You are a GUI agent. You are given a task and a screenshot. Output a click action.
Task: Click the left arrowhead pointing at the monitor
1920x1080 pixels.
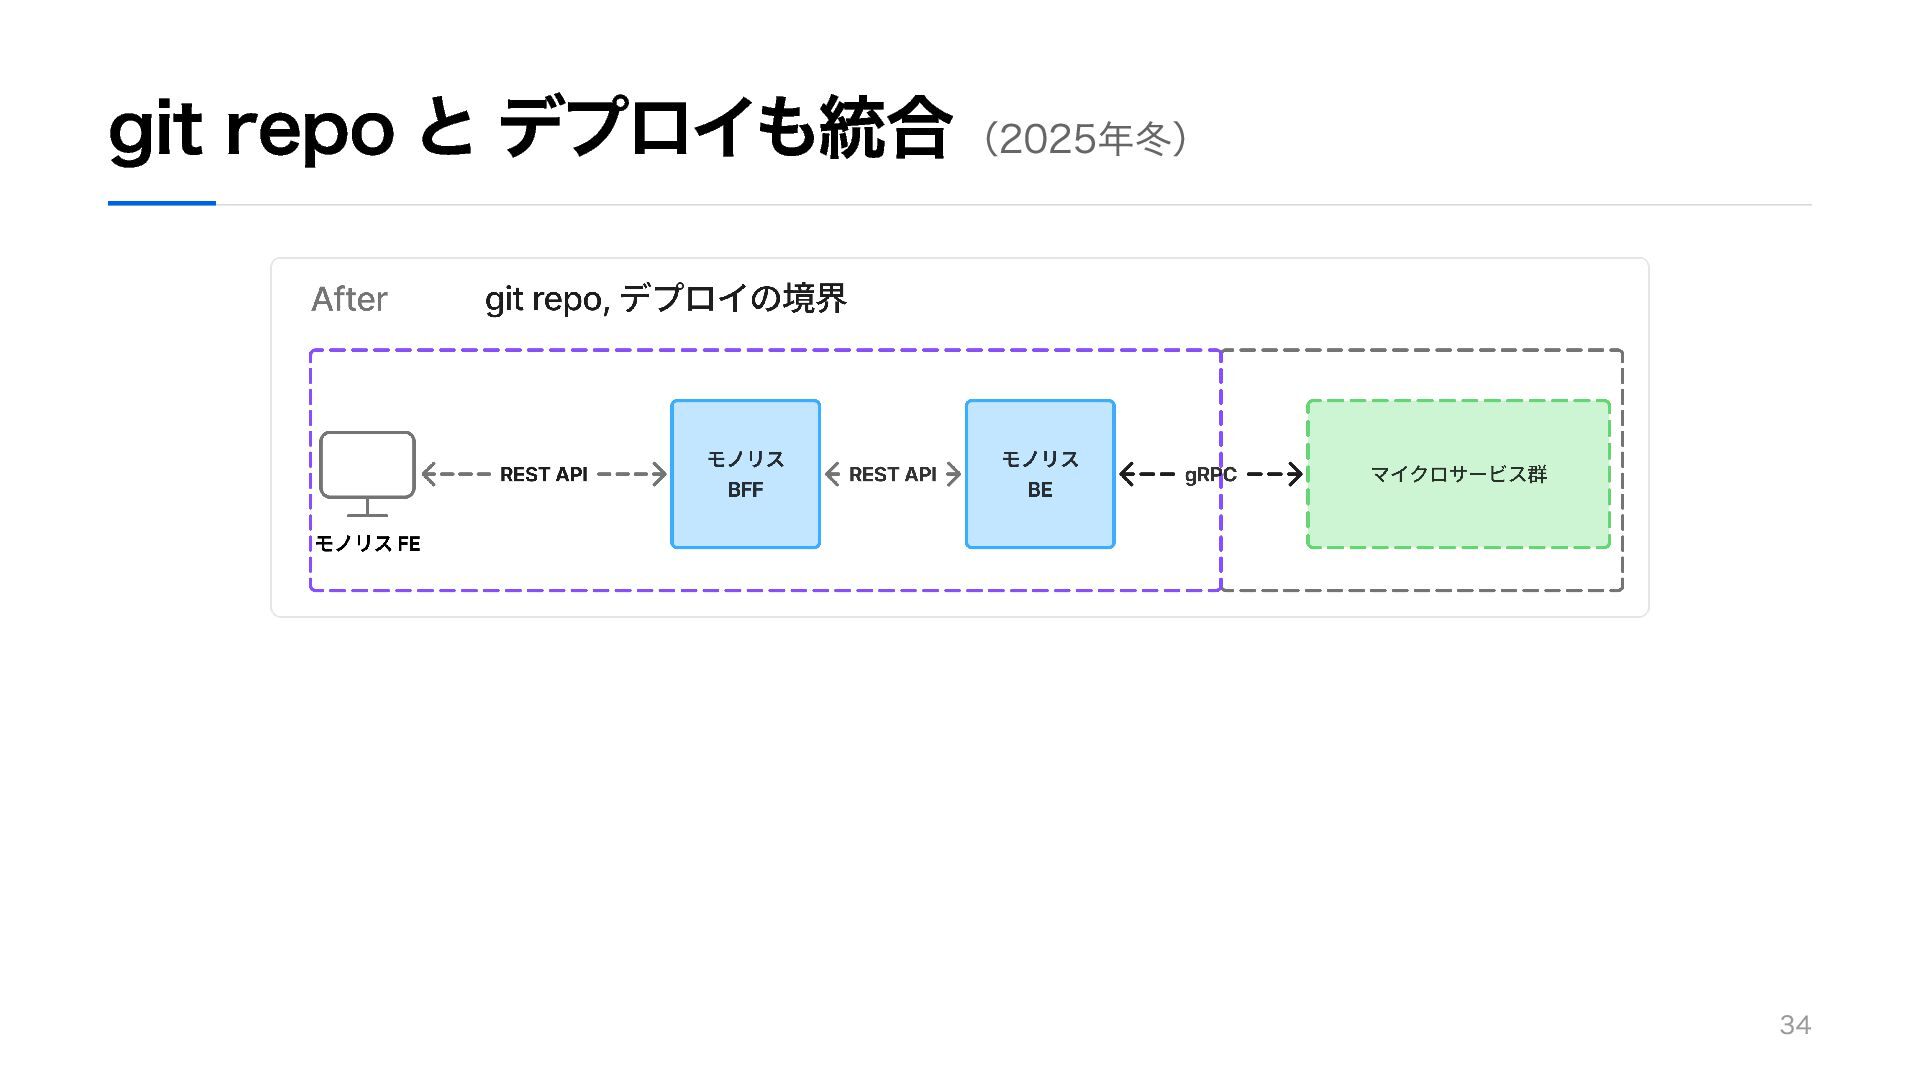(x=429, y=474)
